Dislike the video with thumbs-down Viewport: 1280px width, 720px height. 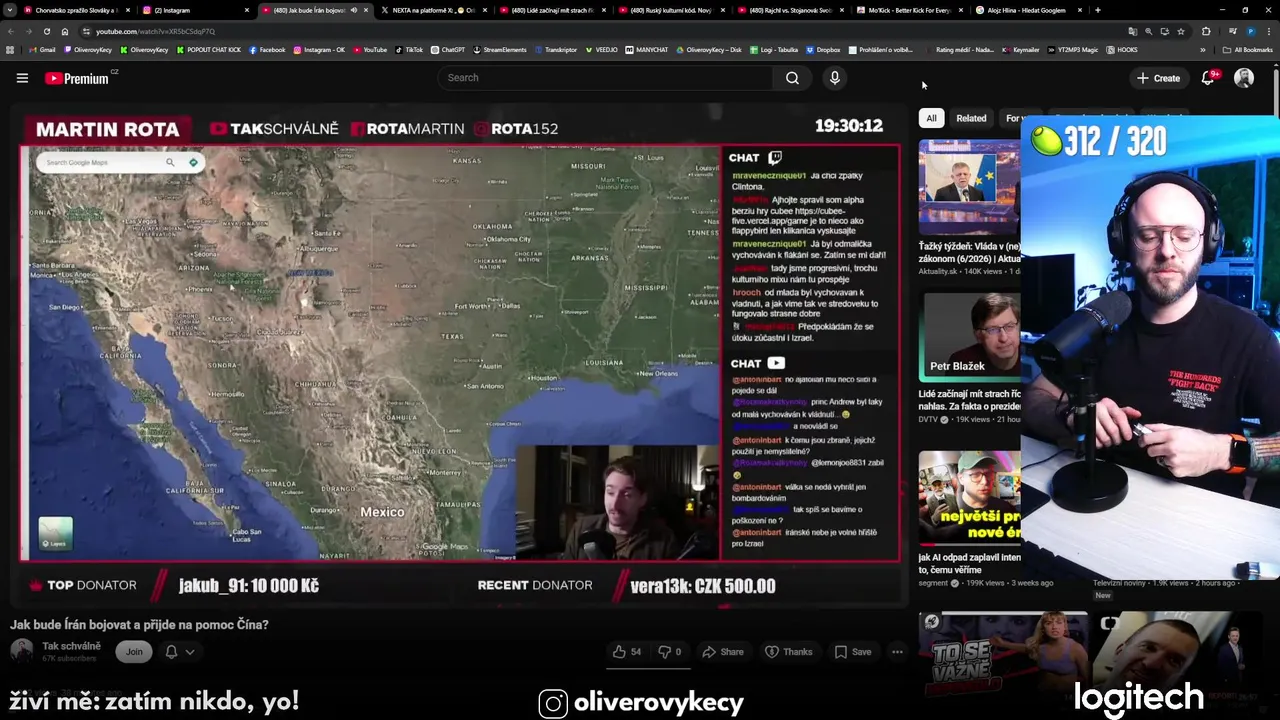tap(670, 652)
